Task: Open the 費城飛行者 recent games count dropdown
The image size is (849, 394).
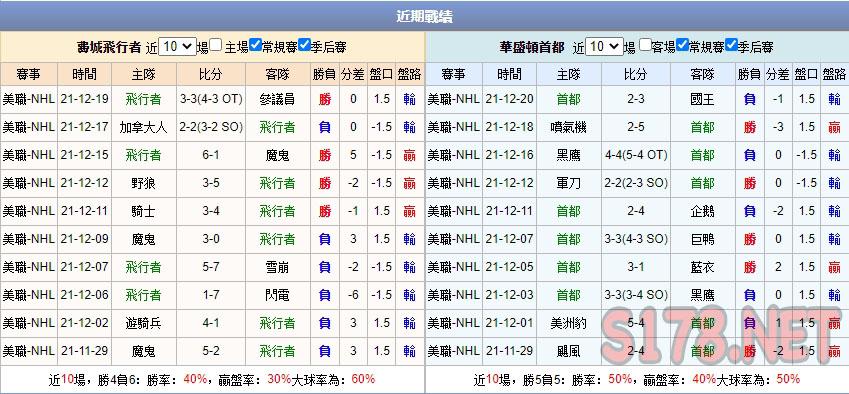Action: pos(177,47)
